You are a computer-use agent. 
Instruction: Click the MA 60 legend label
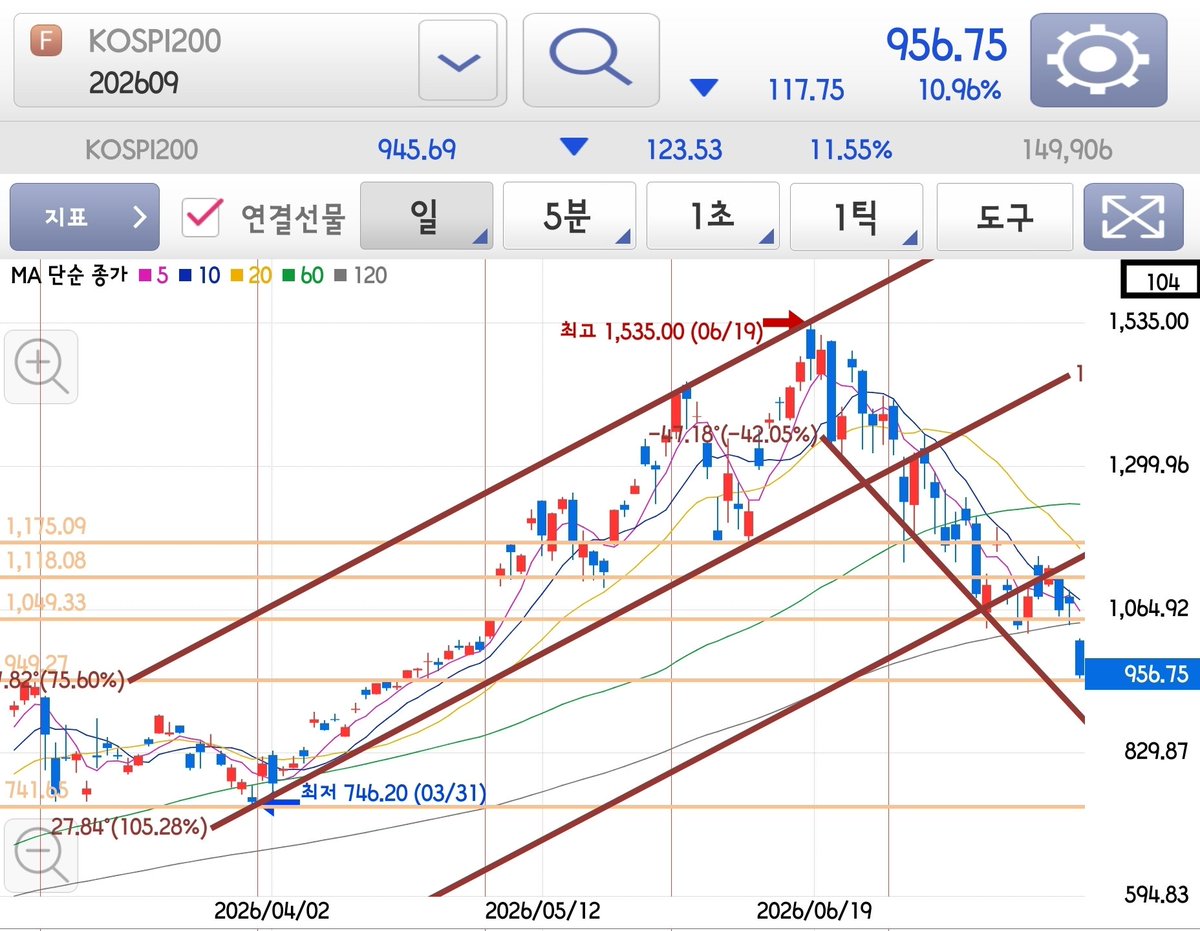(x=304, y=275)
